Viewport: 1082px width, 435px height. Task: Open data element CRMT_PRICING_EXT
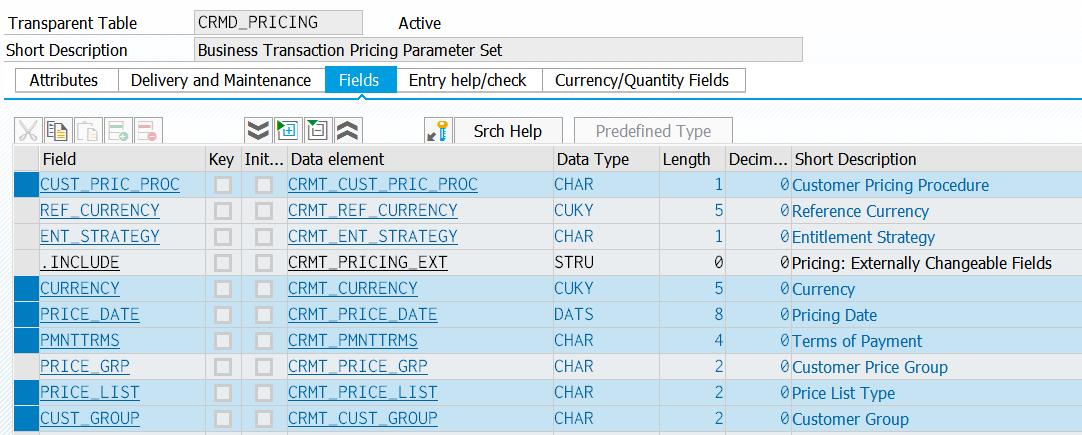point(368,263)
